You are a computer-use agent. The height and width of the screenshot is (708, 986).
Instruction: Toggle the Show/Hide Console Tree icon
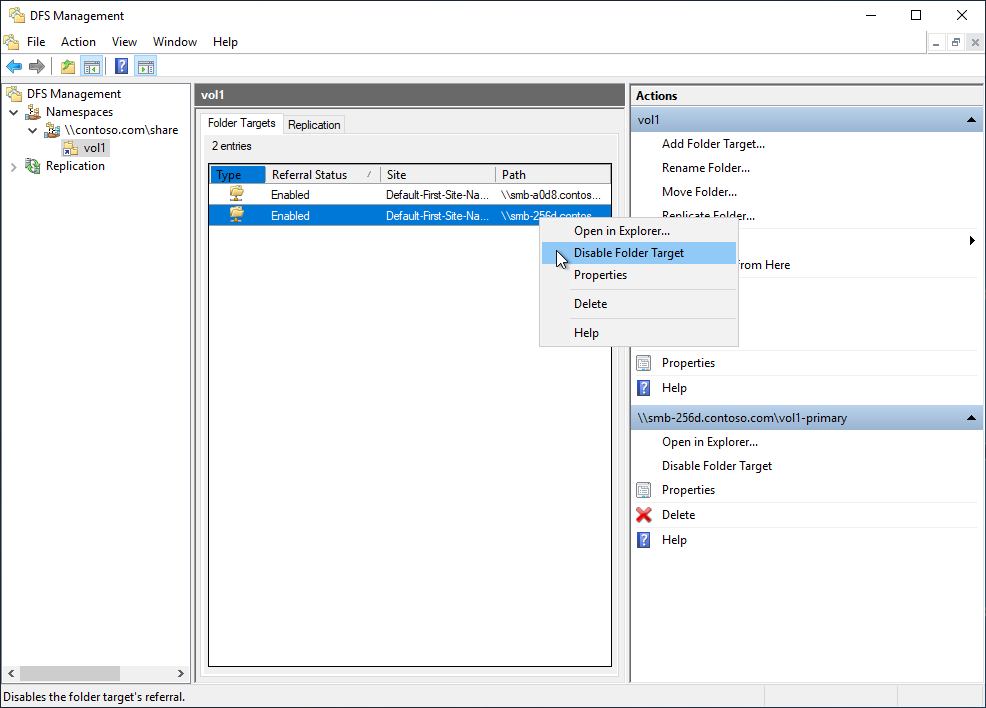click(92, 66)
